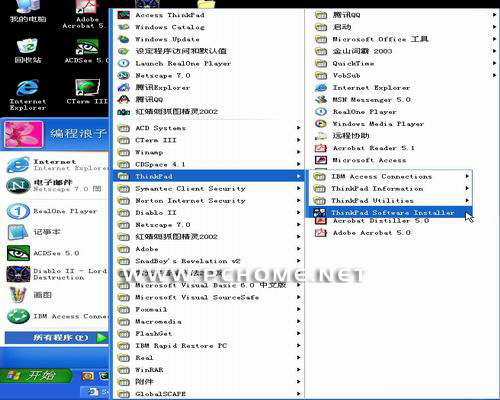Click the 腾讯QQ penguin icon
The image size is (500, 400).
(123, 99)
